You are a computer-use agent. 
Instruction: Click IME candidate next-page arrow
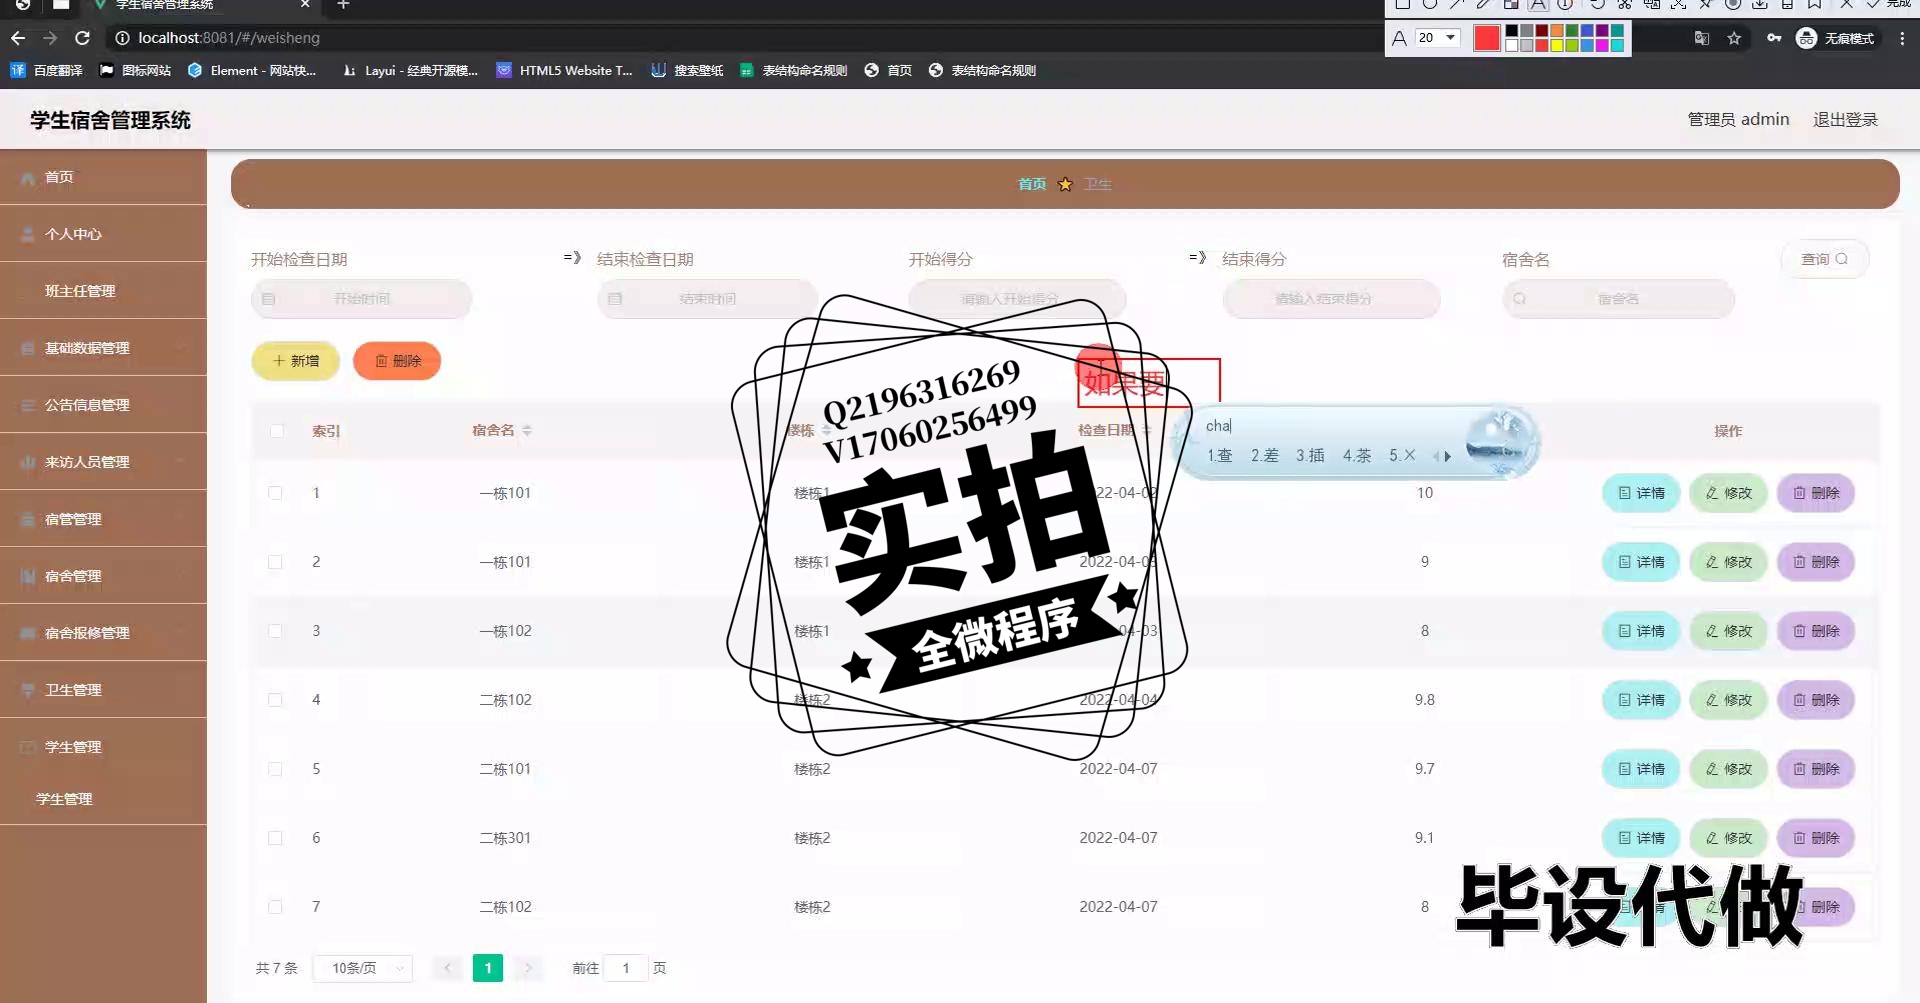click(x=1447, y=456)
